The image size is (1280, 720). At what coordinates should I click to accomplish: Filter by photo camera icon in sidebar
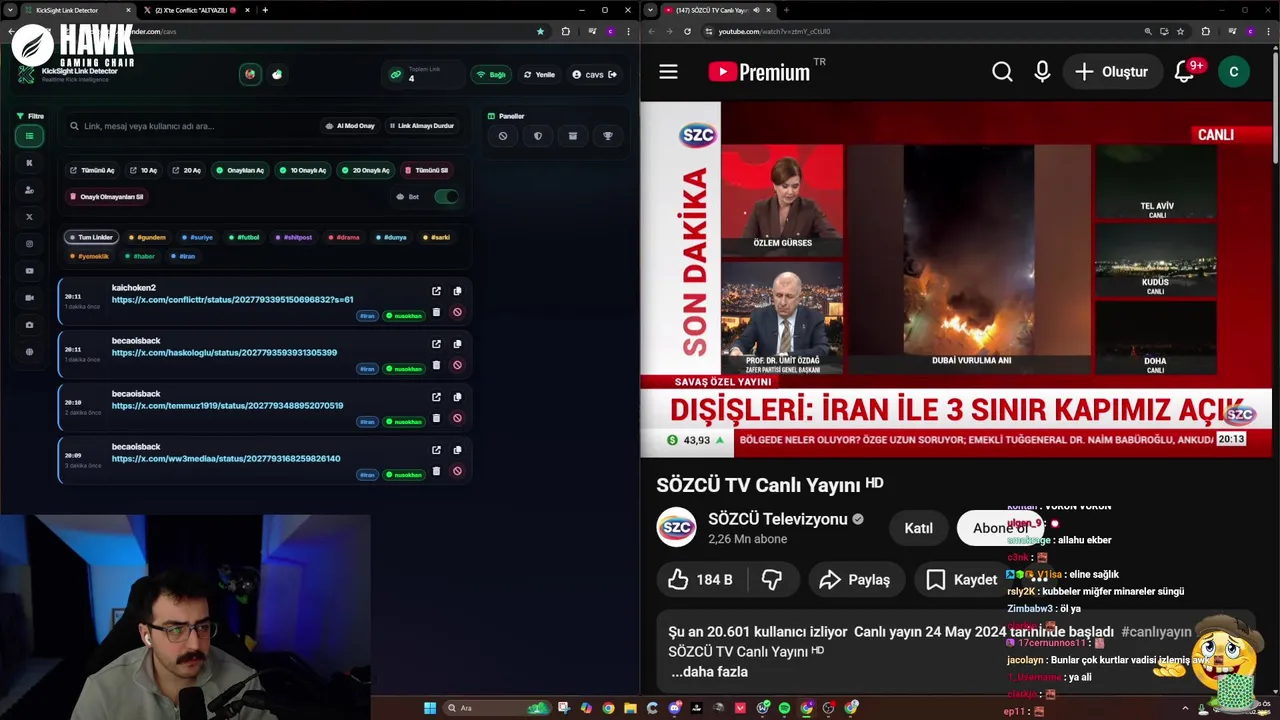tap(29, 325)
